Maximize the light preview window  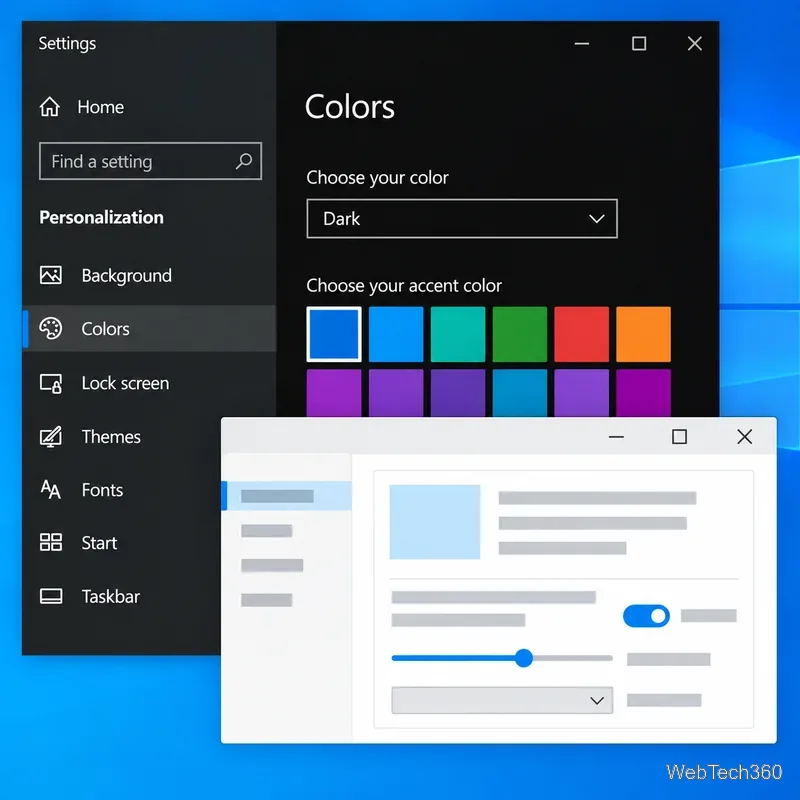679,437
